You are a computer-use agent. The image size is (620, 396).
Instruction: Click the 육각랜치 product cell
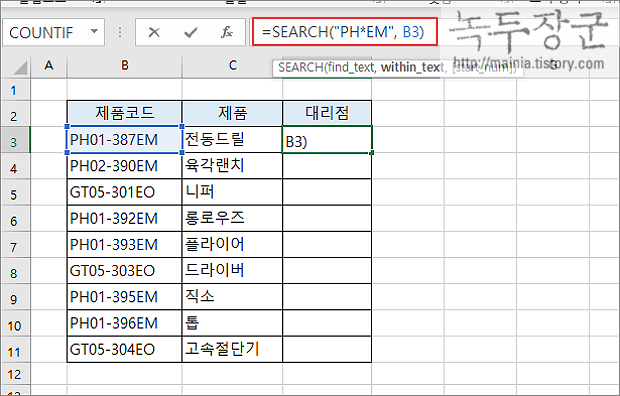(232, 166)
